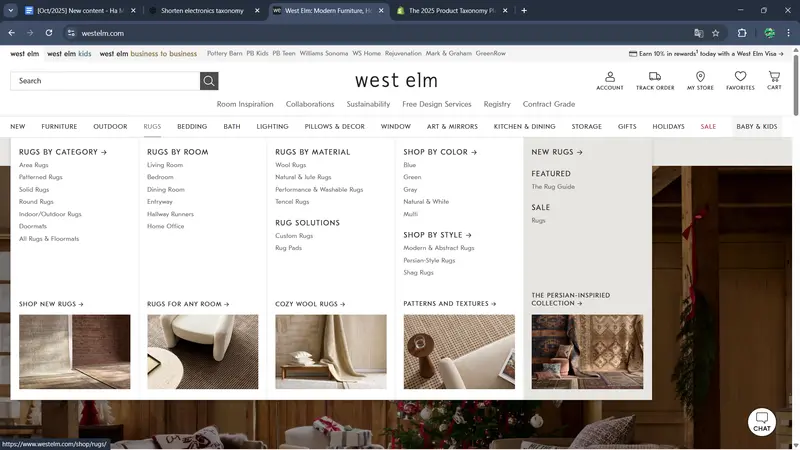
Task: Select the Blue color link
Action: (410, 165)
